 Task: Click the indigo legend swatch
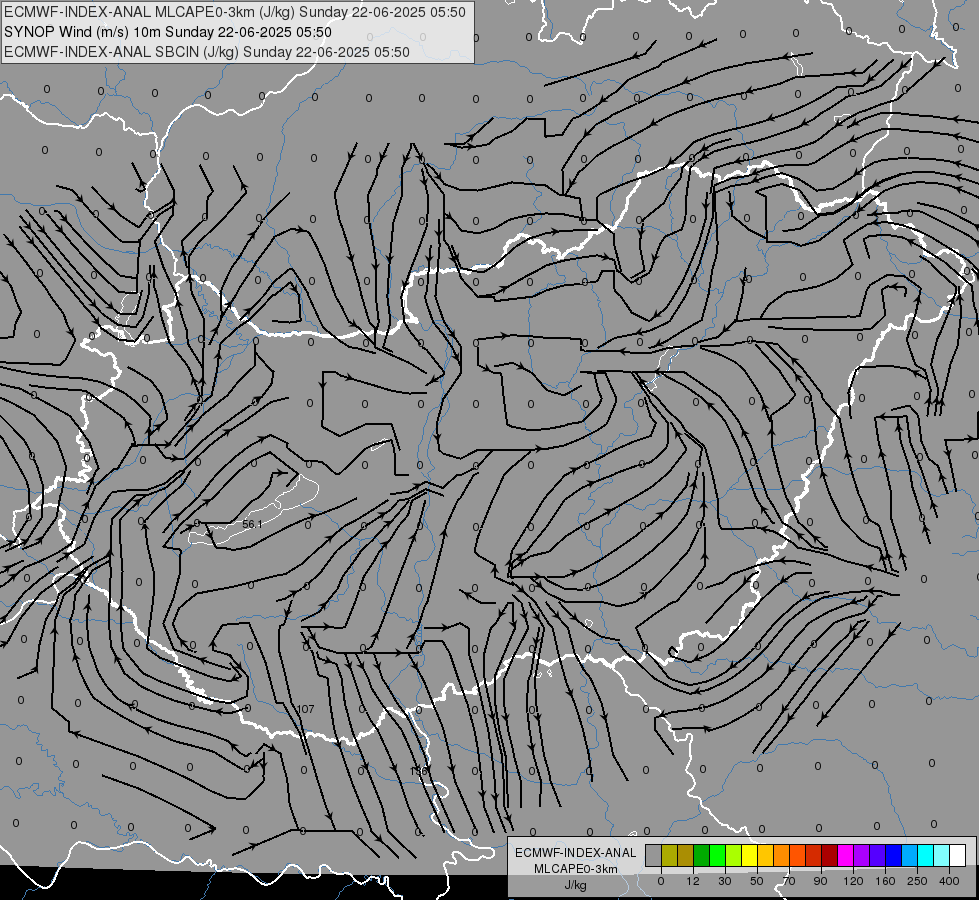click(x=878, y=855)
